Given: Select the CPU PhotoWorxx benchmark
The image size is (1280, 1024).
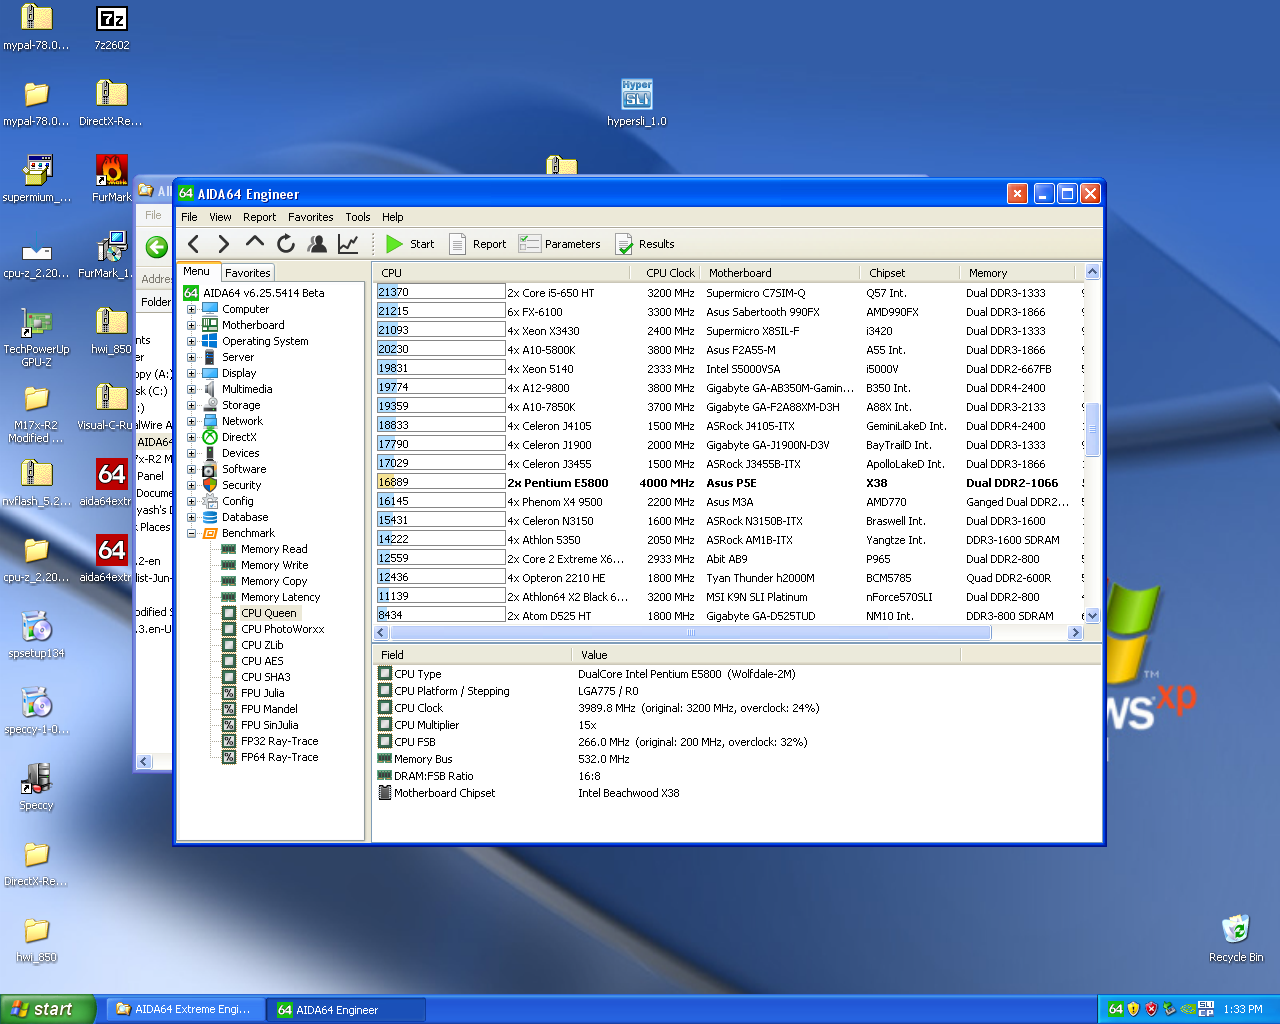Looking at the screenshot, I should [282, 629].
